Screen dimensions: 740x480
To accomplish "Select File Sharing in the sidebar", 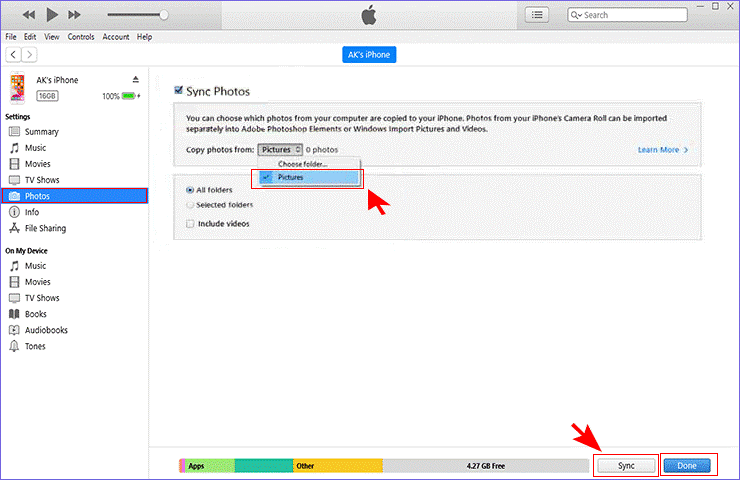I will (75, 228).
